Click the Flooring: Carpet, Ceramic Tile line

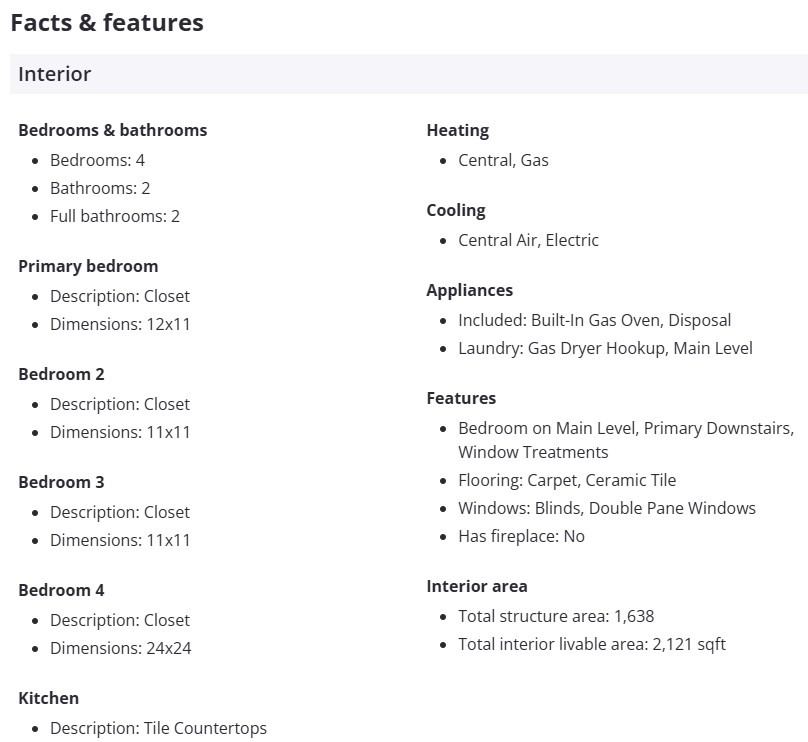[567, 480]
